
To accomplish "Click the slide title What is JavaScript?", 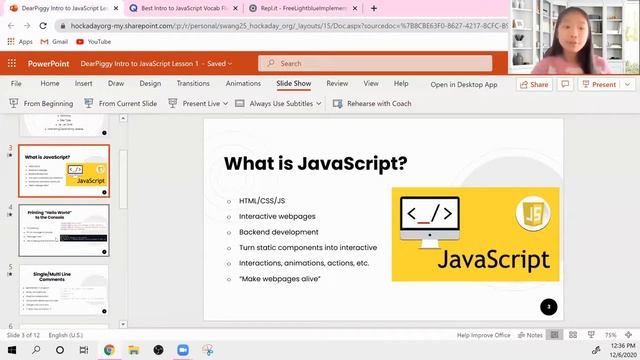I will (x=316, y=163).
